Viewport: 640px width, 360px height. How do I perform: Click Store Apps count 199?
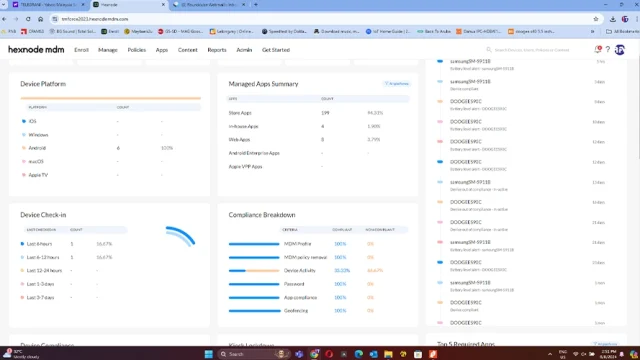pyautogui.click(x=325, y=113)
